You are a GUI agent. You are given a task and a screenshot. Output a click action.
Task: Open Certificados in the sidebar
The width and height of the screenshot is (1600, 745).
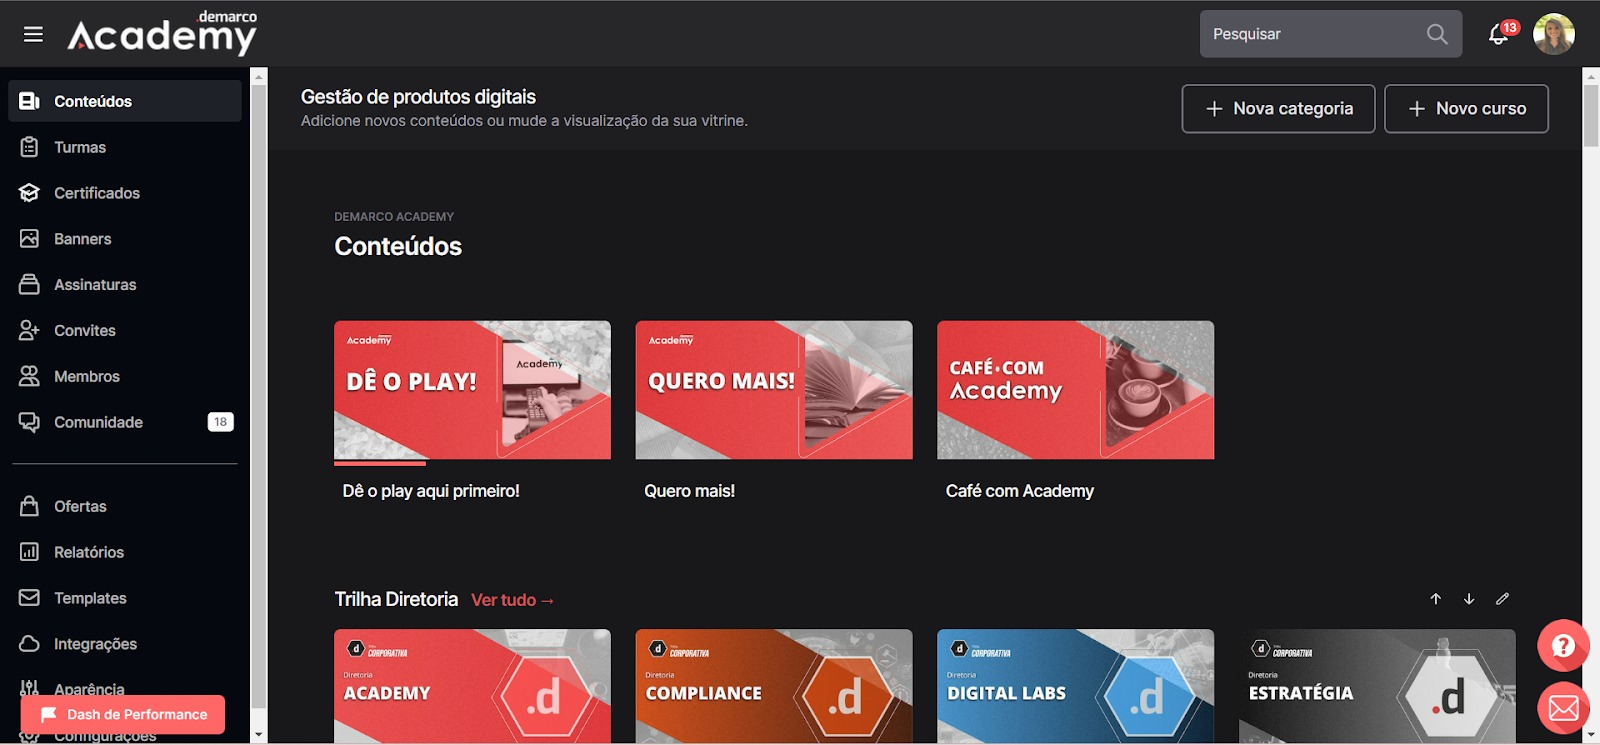[x=125, y=193]
